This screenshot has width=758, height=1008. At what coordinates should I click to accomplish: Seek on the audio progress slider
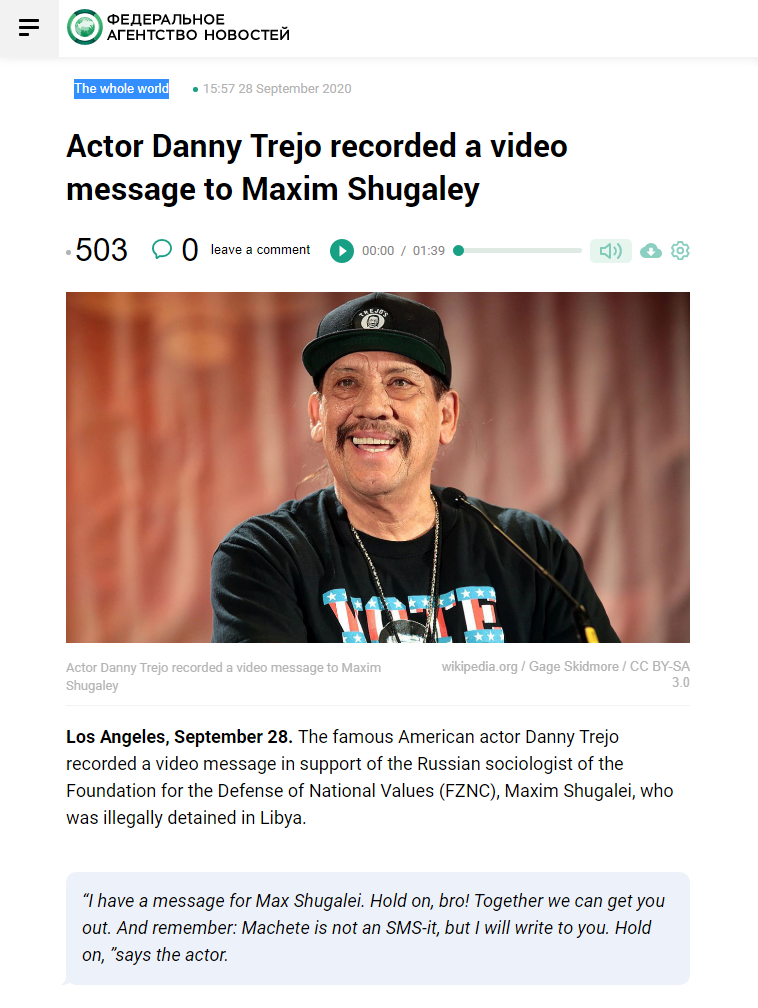tap(519, 251)
